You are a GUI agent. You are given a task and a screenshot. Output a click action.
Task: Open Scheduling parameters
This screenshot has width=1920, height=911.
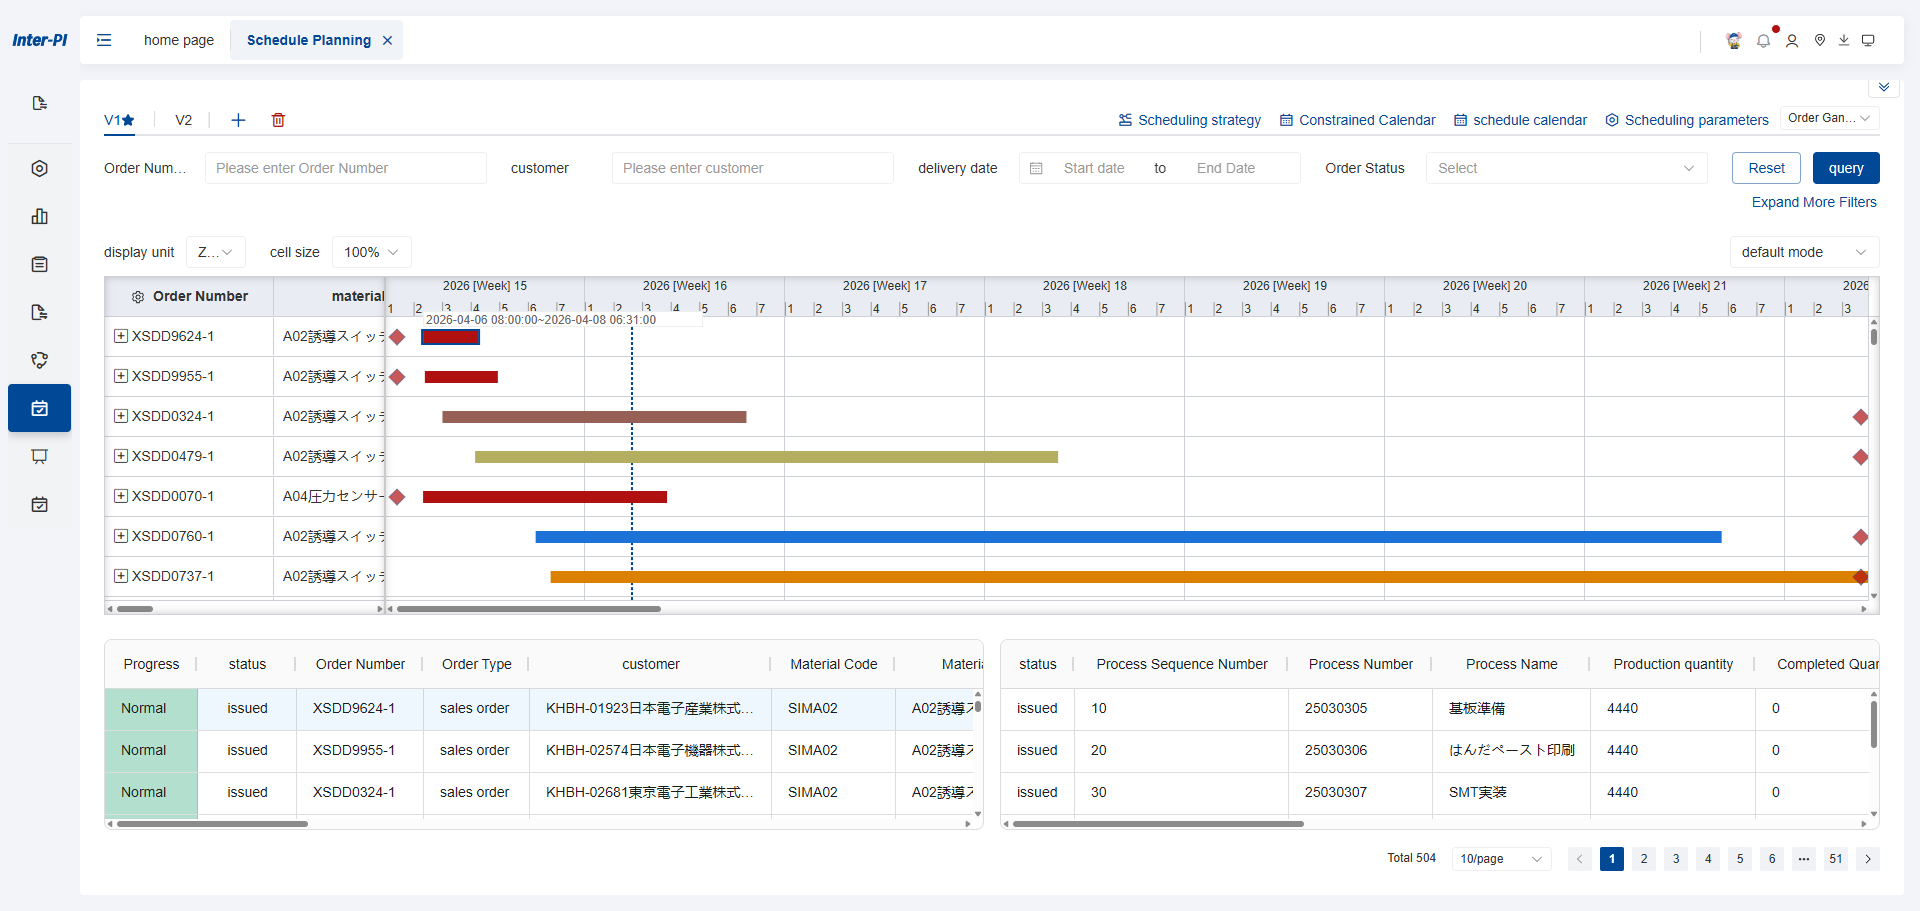(1687, 120)
